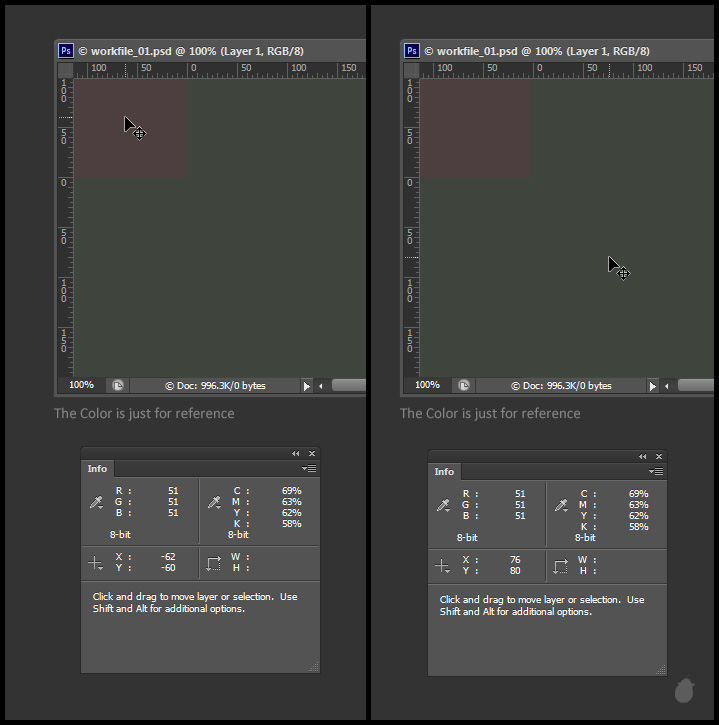Click horizontal scrollbar thumb in left document
Screen dimensions: 719x725
(x=348, y=385)
